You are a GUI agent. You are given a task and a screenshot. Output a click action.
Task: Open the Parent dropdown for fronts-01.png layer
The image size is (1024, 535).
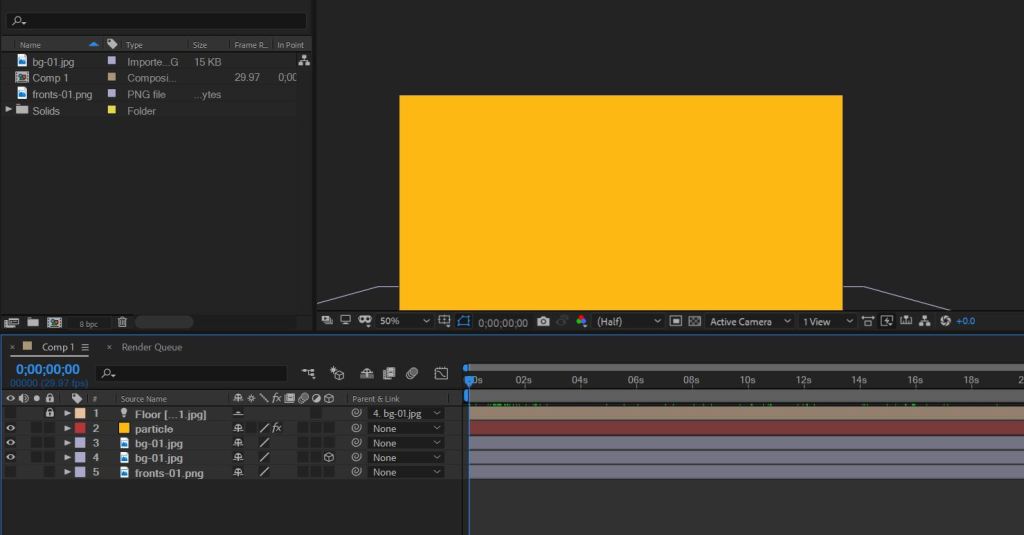pos(406,472)
